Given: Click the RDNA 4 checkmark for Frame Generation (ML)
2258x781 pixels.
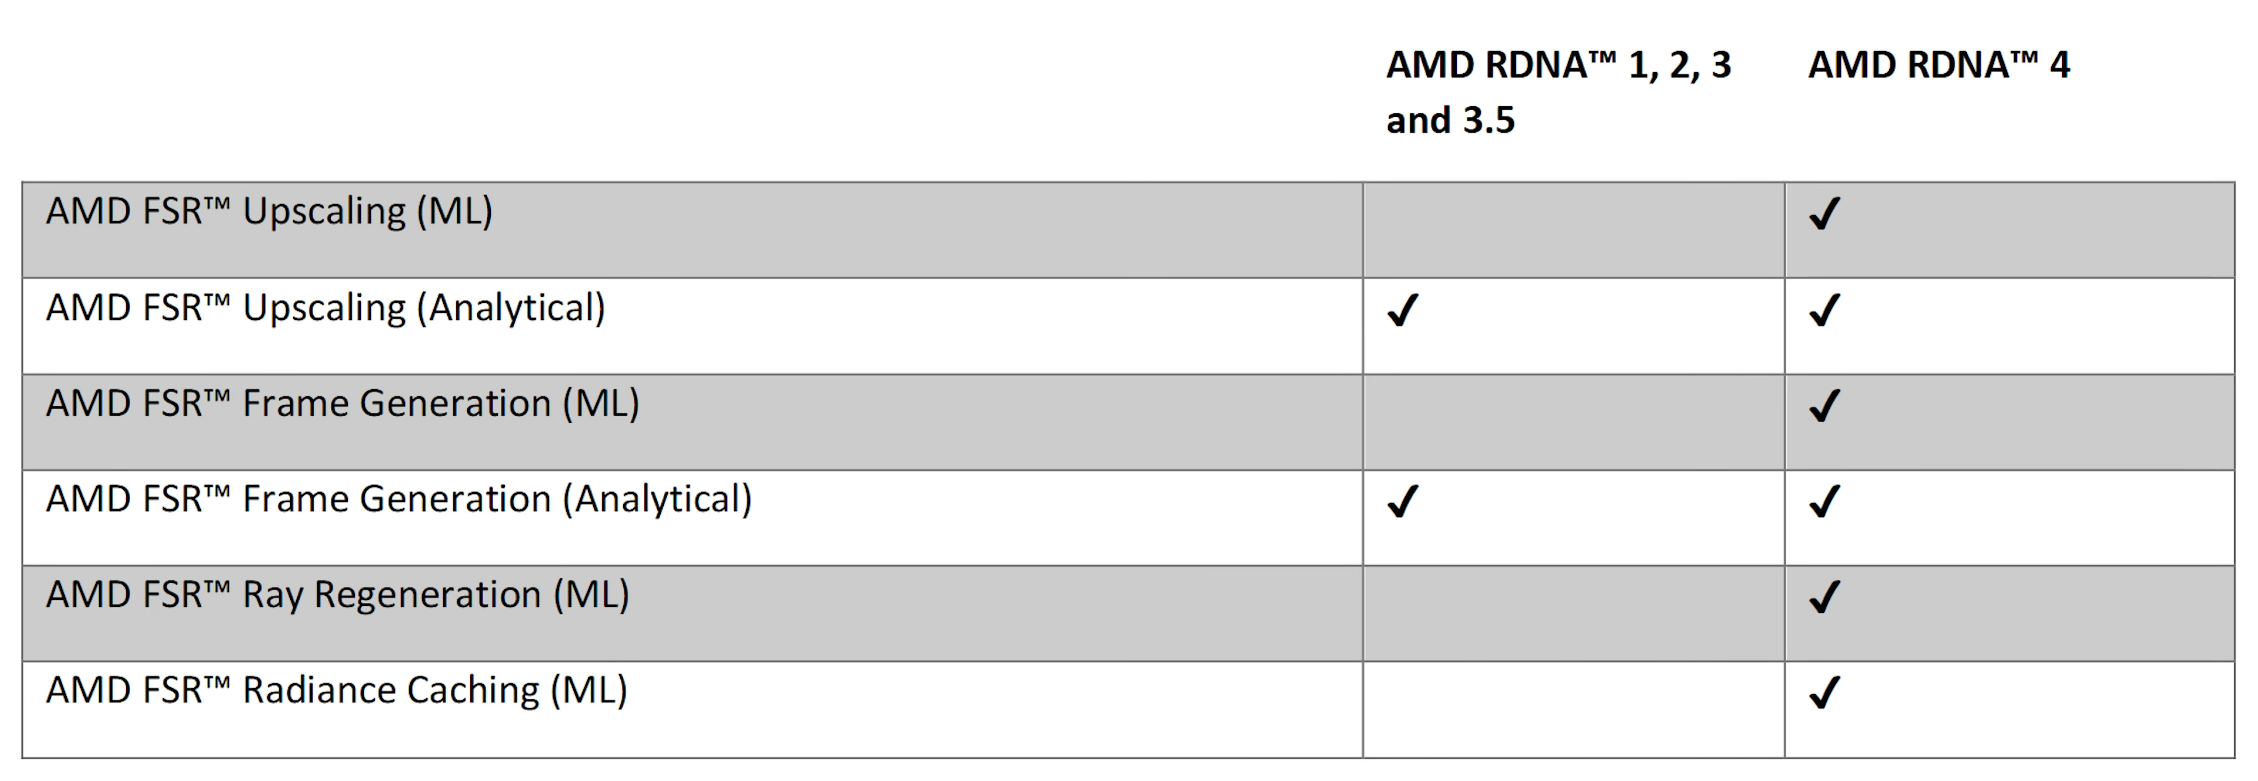Looking at the screenshot, I should 1825,406.
